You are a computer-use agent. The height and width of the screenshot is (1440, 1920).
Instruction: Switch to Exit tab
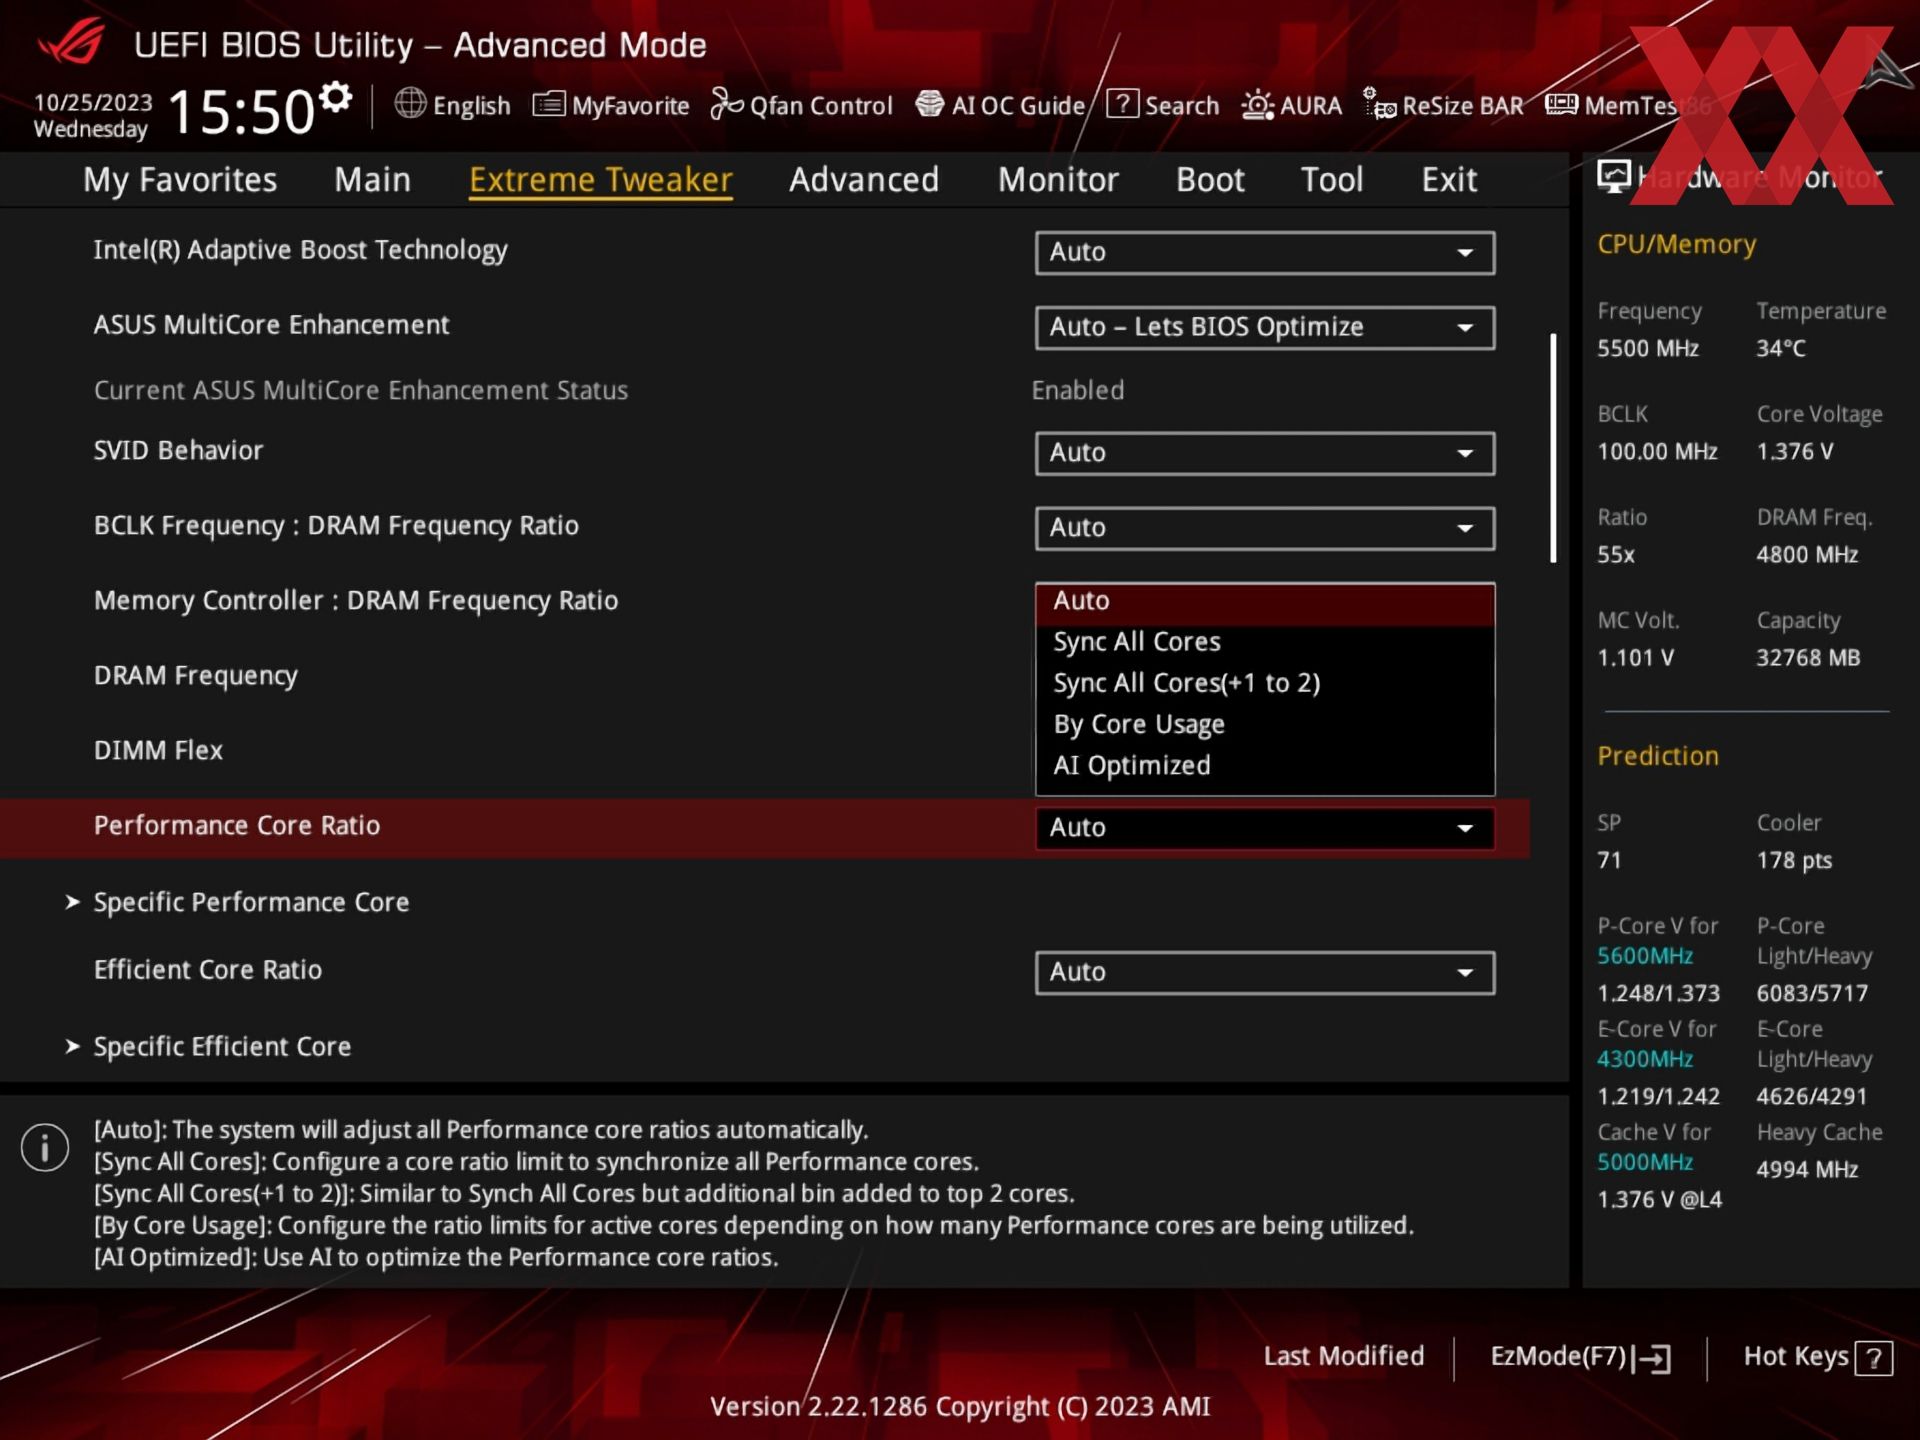pos(1449,180)
